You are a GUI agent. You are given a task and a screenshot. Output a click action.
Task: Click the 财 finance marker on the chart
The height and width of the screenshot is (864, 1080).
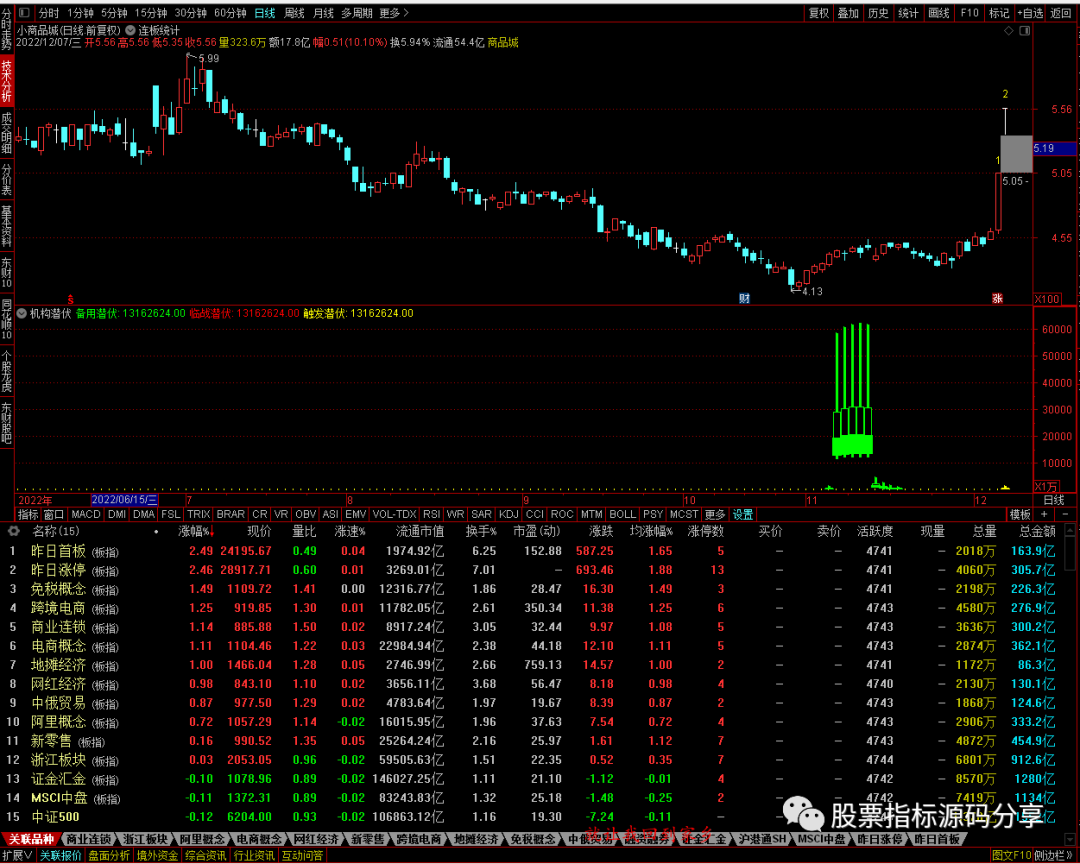point(744,298)
